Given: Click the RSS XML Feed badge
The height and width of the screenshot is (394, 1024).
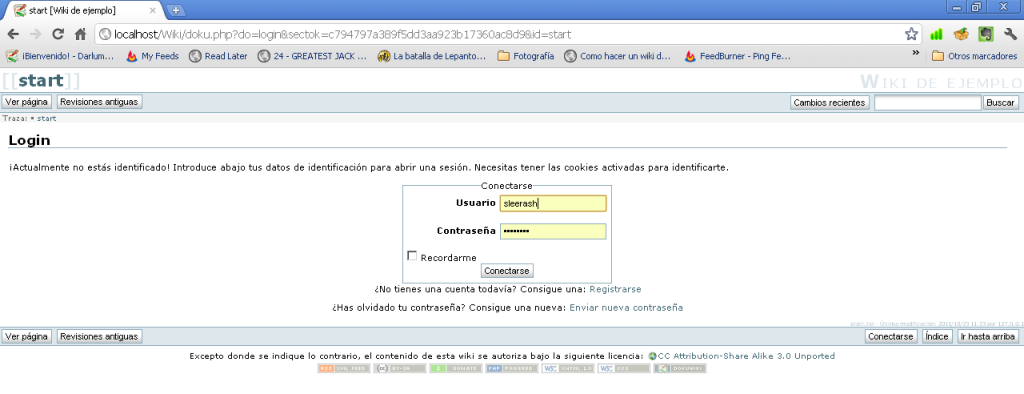Looking at the screenshot, I should pos(344,369).
